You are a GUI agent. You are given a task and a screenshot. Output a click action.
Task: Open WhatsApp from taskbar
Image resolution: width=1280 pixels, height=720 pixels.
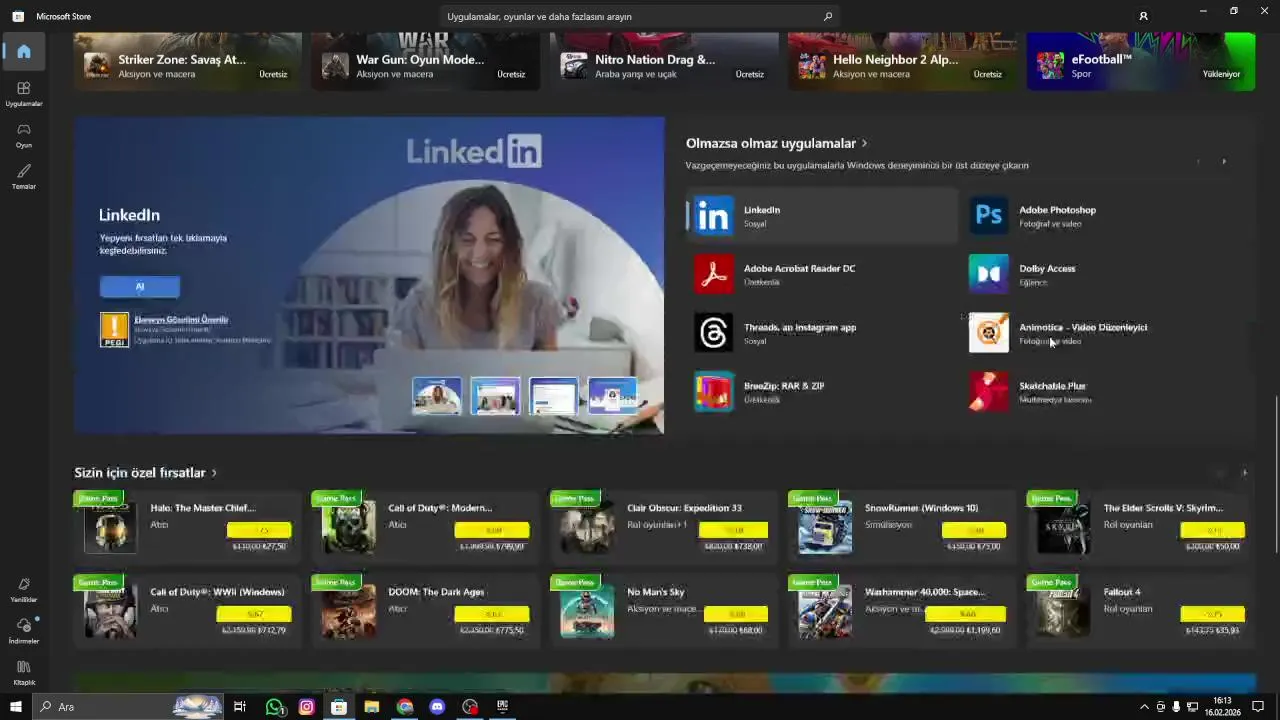coord(274,707)
